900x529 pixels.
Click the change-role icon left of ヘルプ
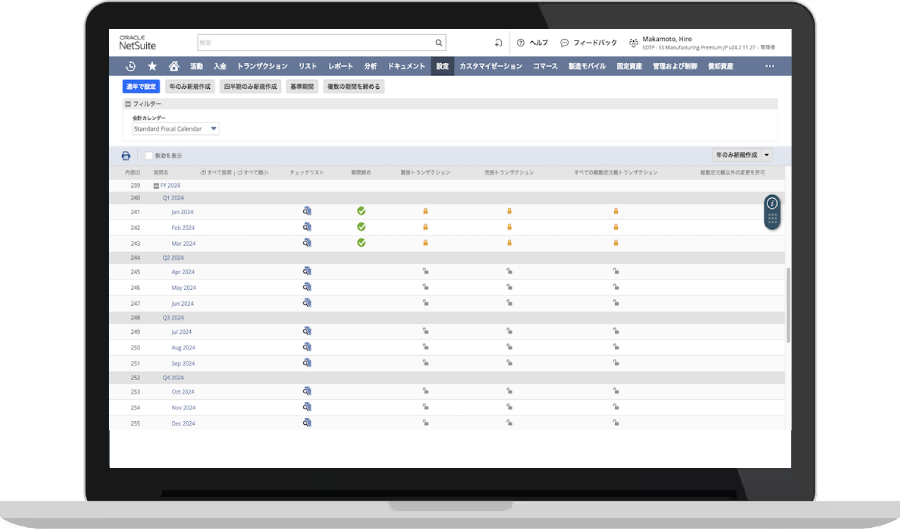point(498,42)
